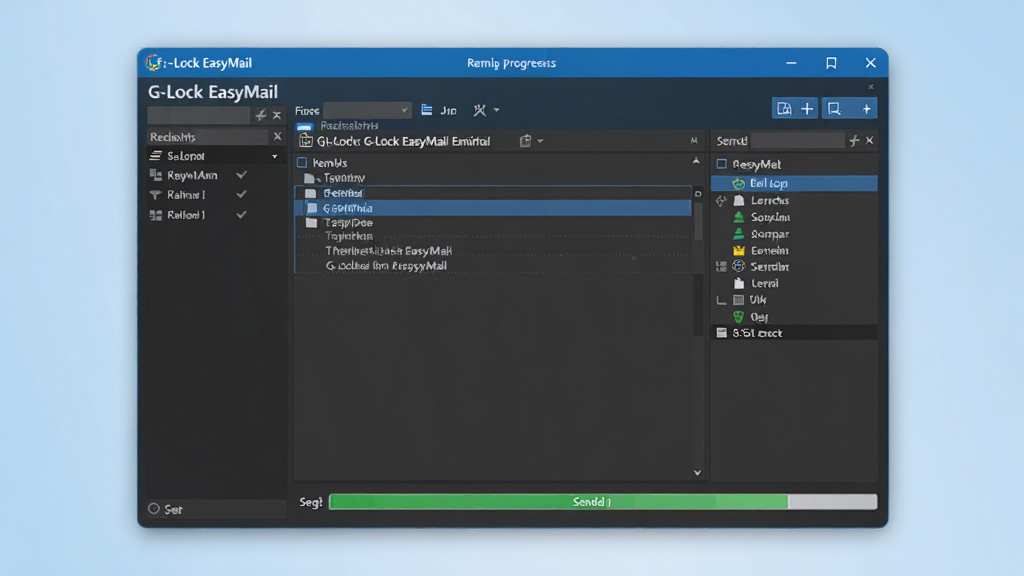The height and width of the screenshot is (576, 1024).
Task: Select the G-Locked row ending in EasyMail
Action: click(x=493, y=266)
